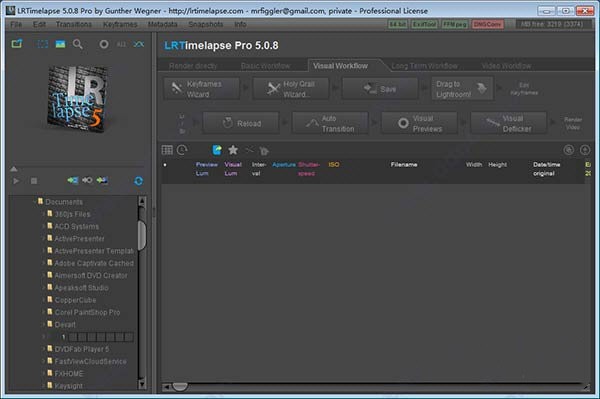Click the stop button under the preview

point(34,181)
